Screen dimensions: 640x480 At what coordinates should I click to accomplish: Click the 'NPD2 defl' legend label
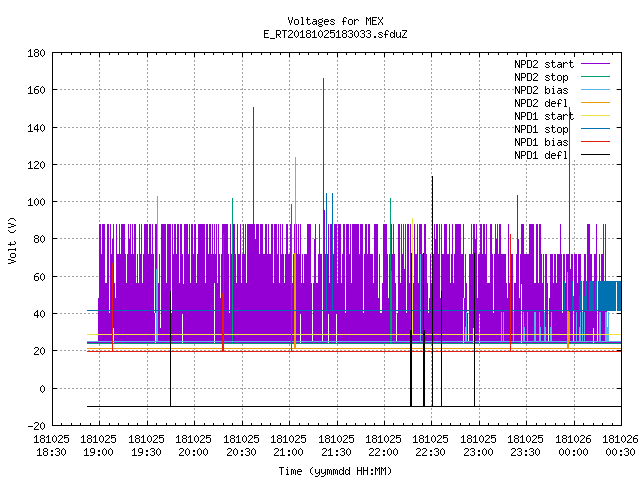coord(541,103)
